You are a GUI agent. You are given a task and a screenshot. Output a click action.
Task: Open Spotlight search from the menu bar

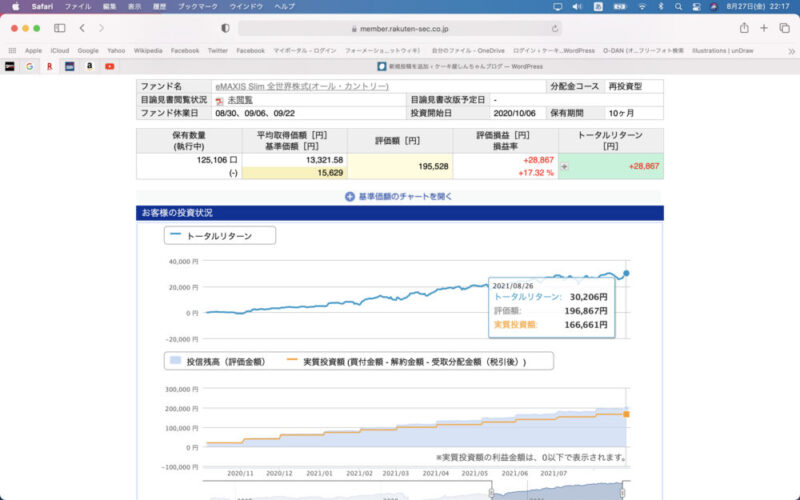coord(678,7)
